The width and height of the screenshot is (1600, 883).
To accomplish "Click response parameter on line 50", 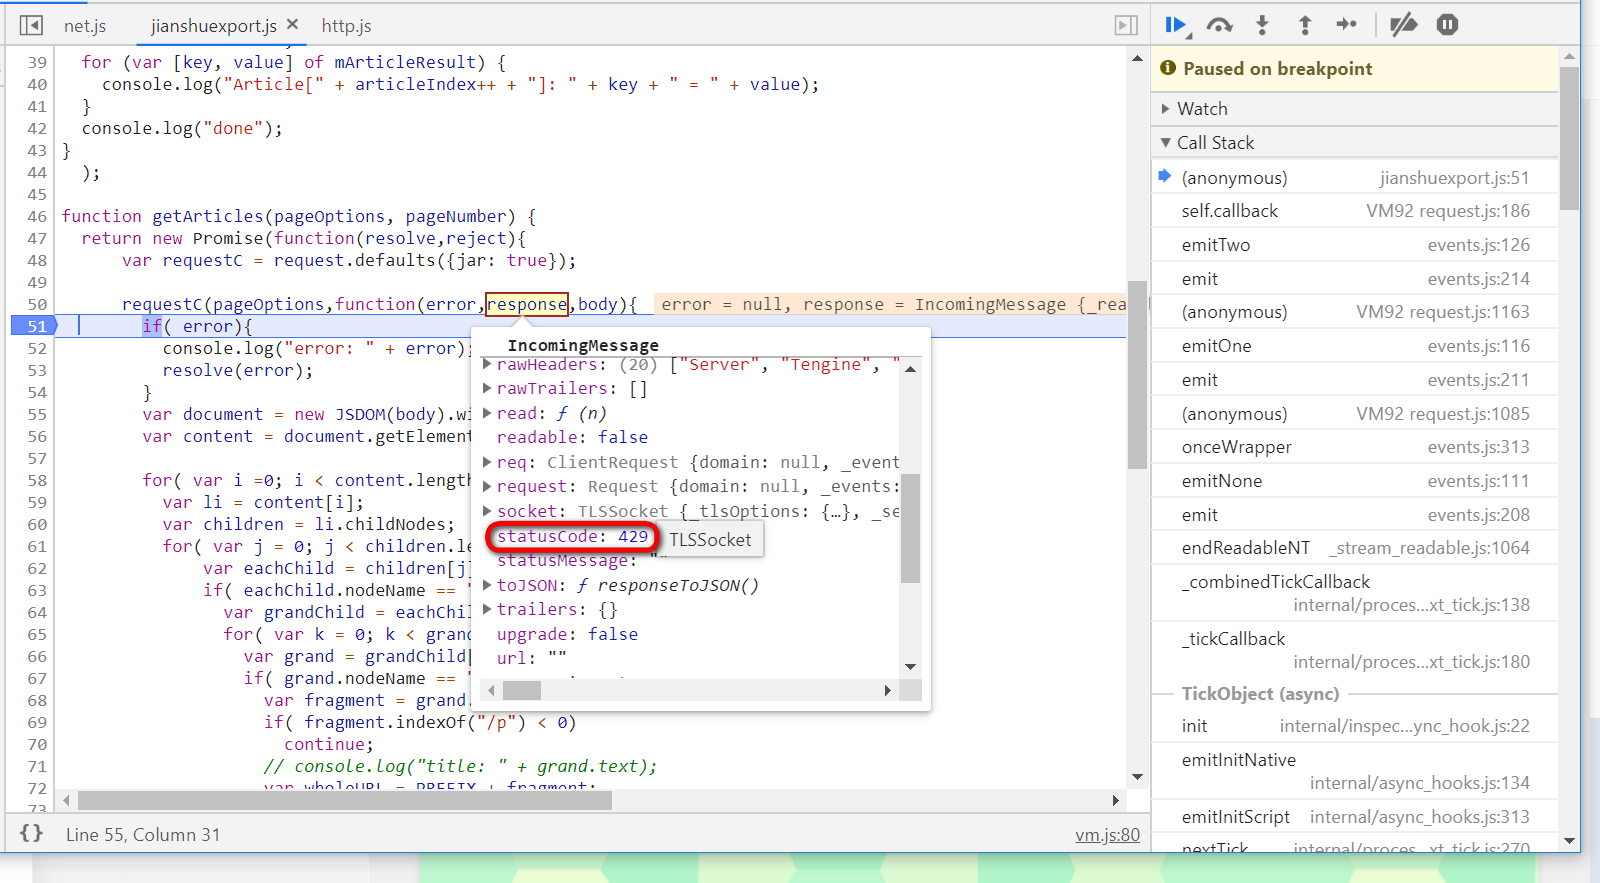I will 527,304.
